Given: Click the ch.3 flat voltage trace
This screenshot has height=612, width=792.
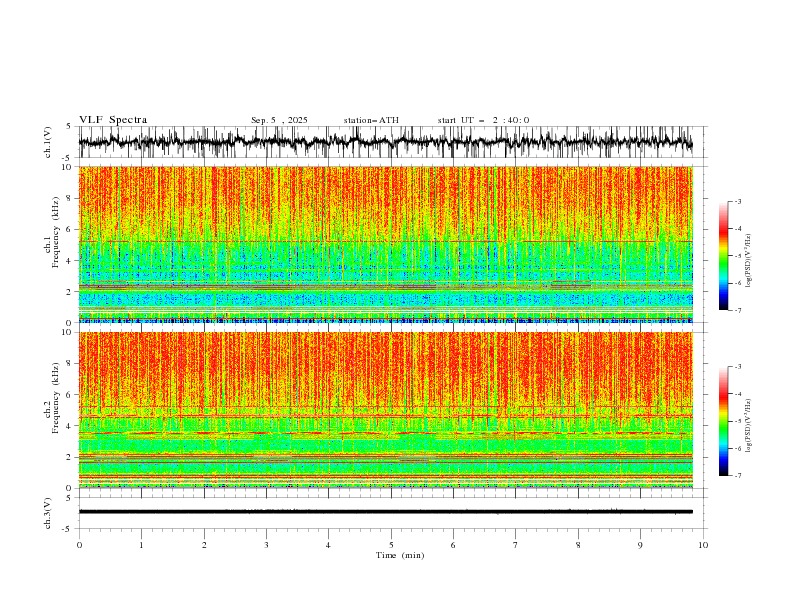Looking at the screenshot, I should pos(385,512).
